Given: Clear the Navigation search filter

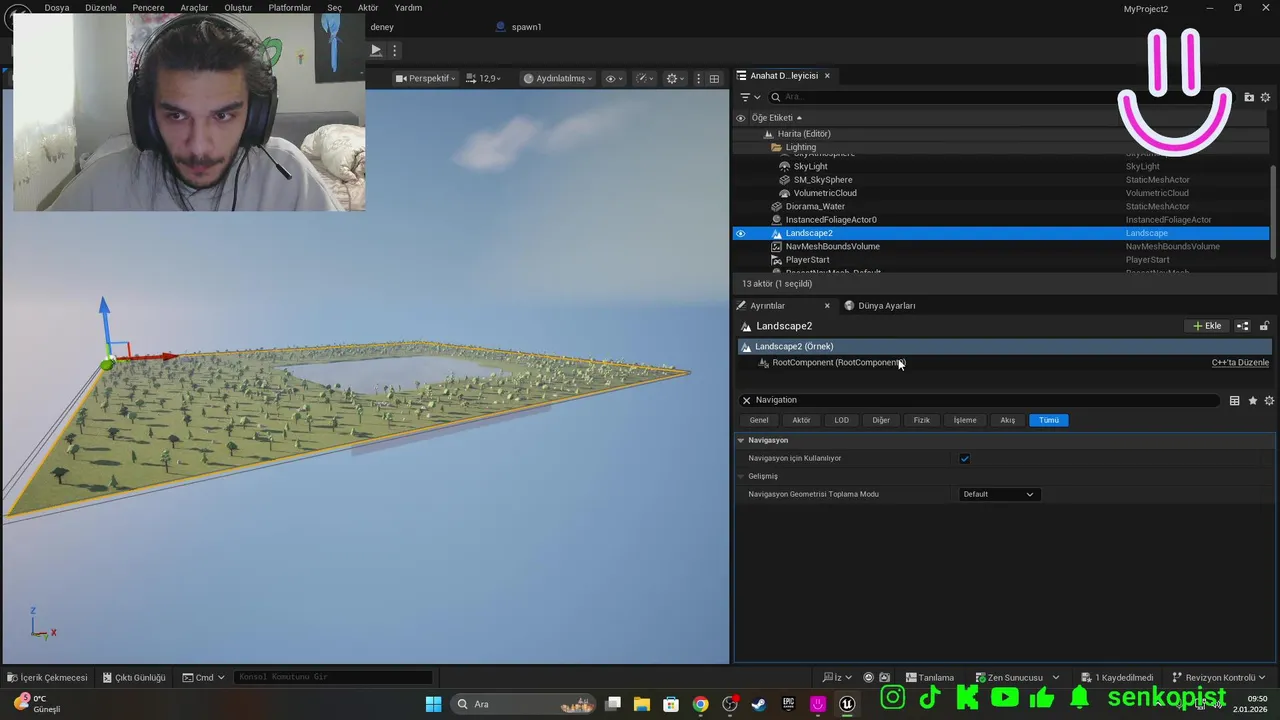Looking at the screenshot, I should pyautogui.click(x=746, y=400).
